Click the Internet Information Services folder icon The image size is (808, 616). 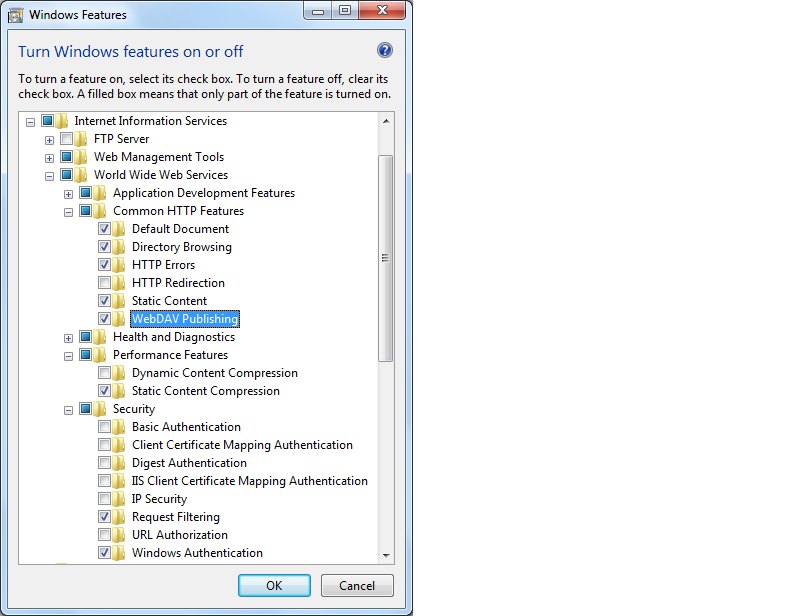(x=61, y=121)
